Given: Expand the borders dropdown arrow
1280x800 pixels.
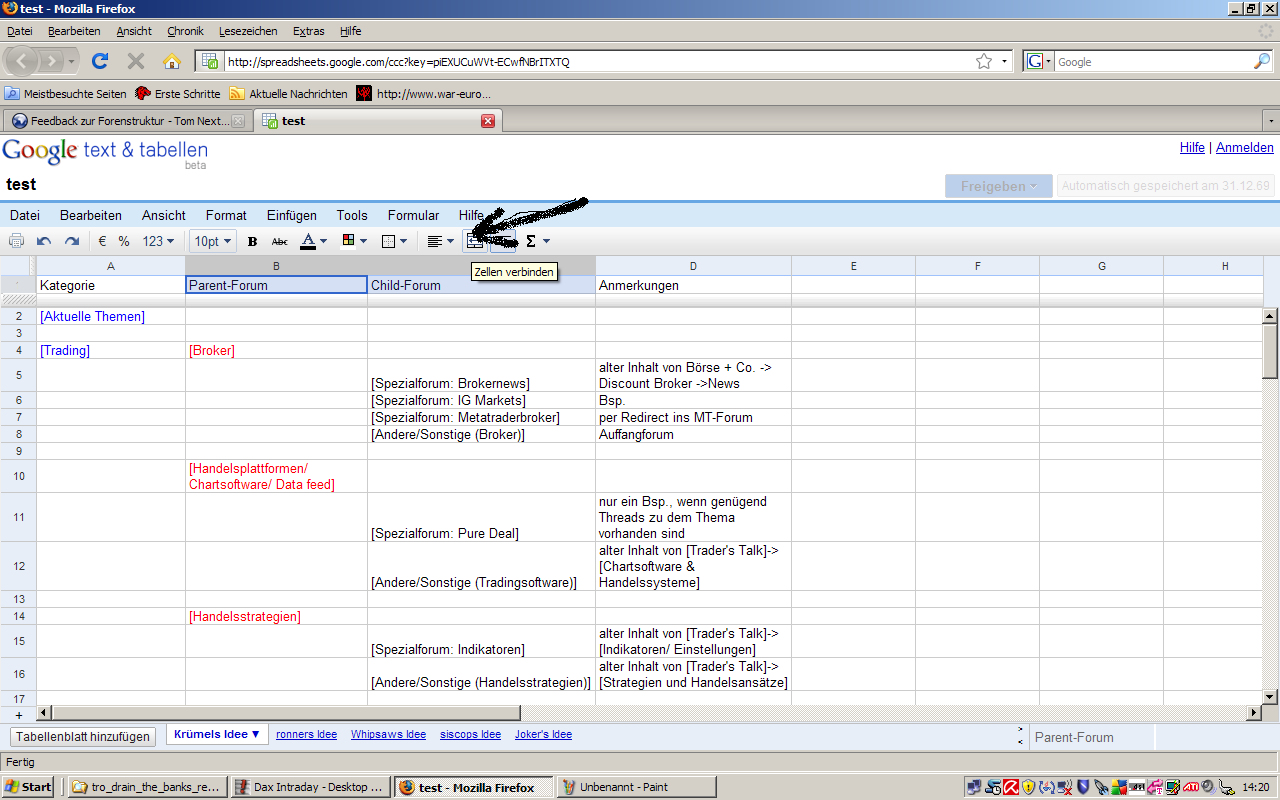Looking at the screenshot, I should (404, 241).
